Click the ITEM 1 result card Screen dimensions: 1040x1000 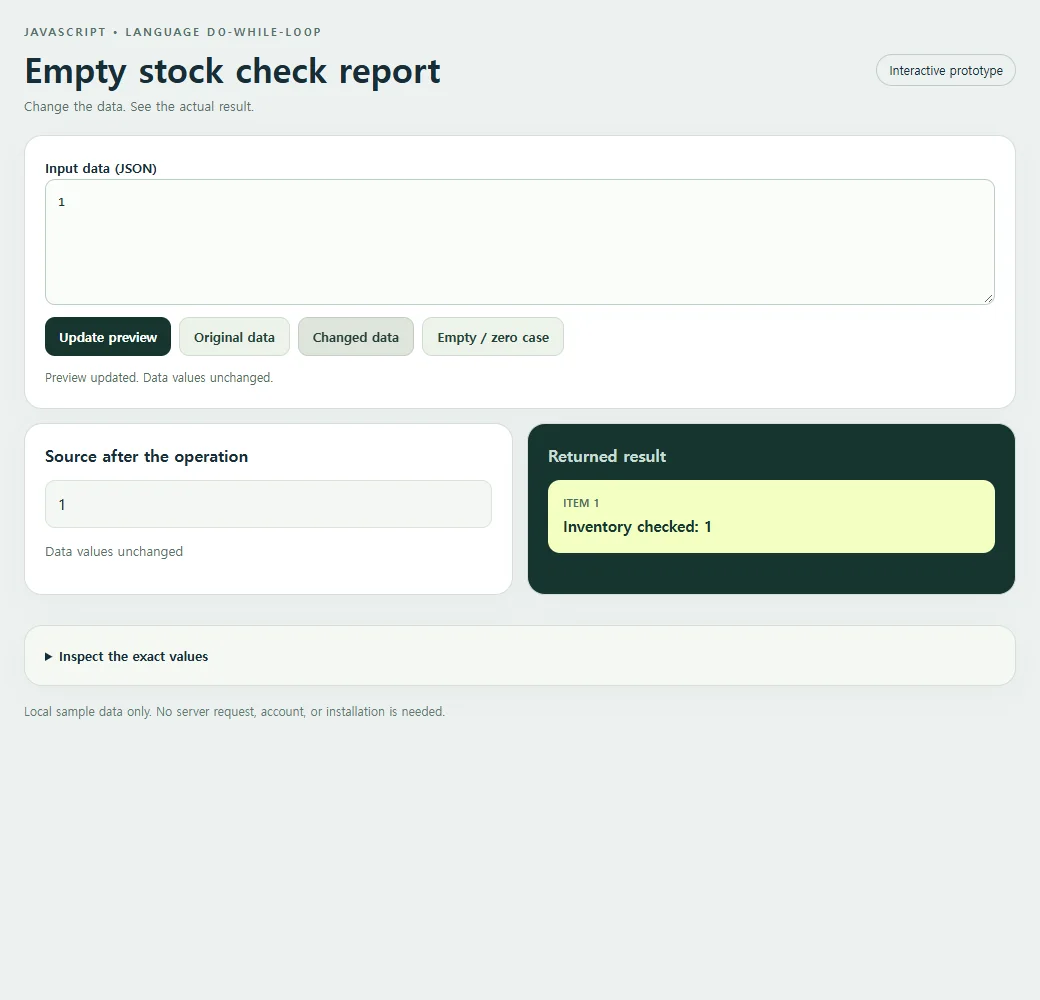tap(771, 517)
